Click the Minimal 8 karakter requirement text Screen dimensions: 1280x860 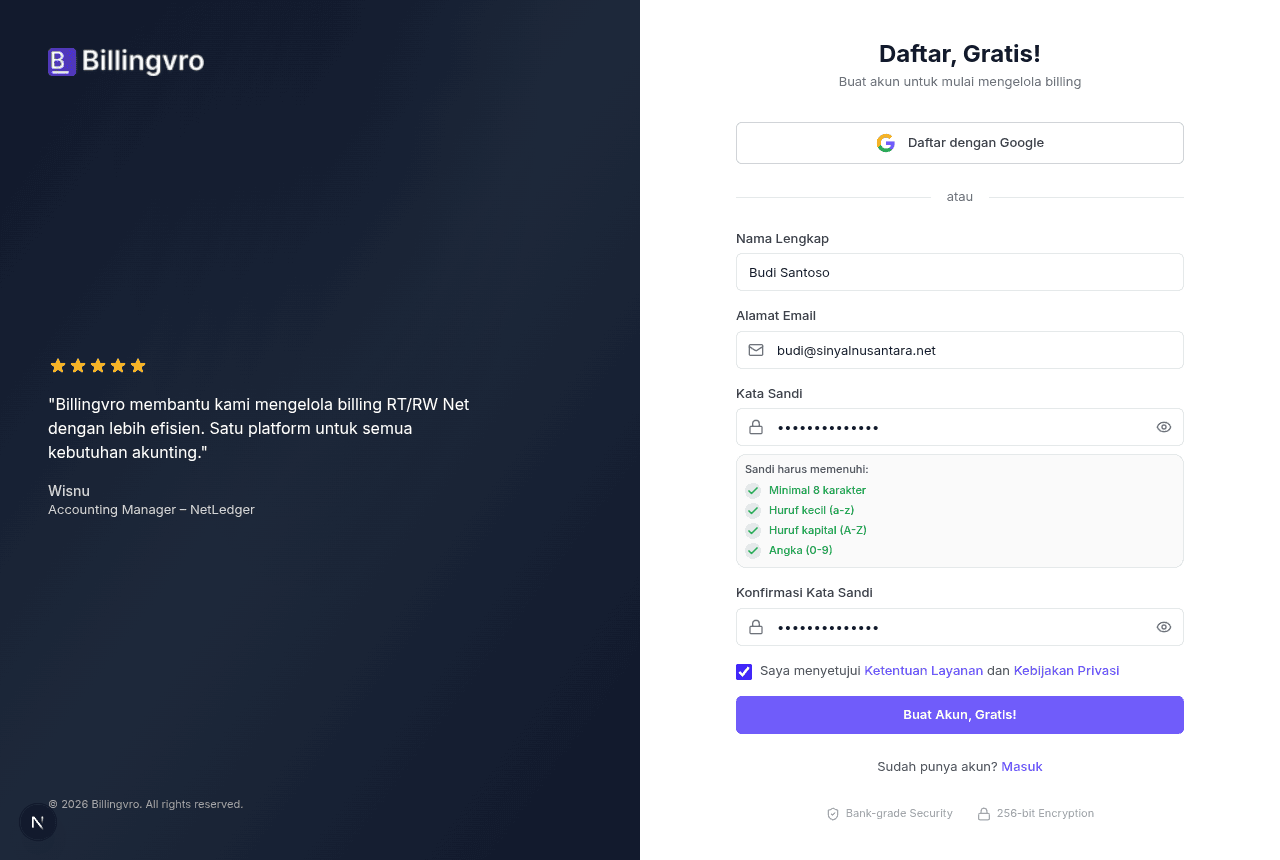(x=817, y=491)
